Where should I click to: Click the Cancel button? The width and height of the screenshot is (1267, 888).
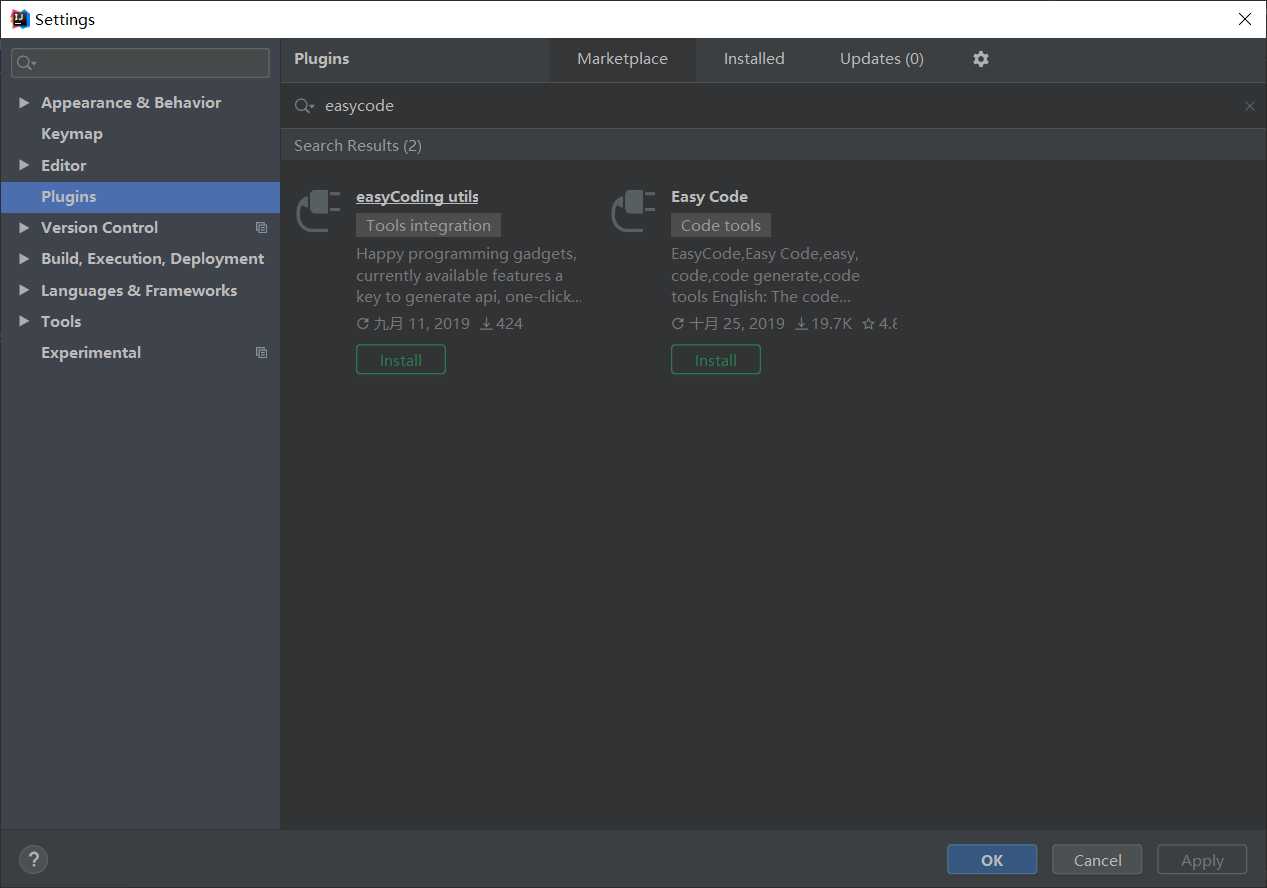click(x=1097, y=860)
